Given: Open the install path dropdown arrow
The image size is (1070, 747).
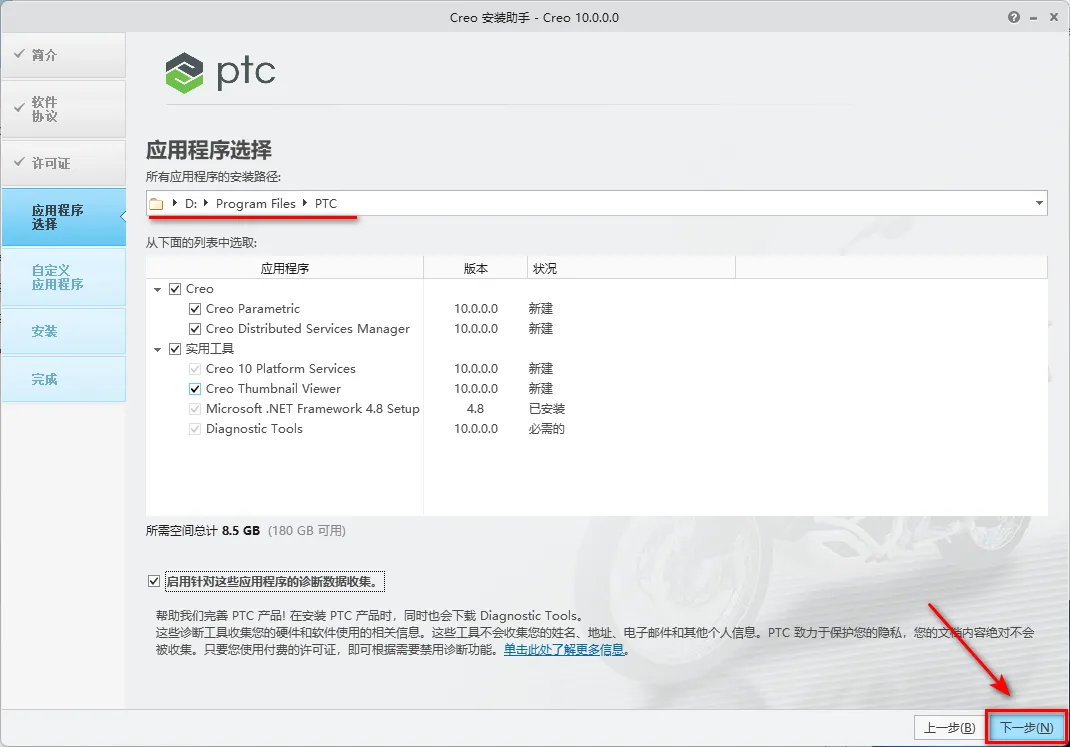Looking at the screenshot, I should pos(1039,203).
